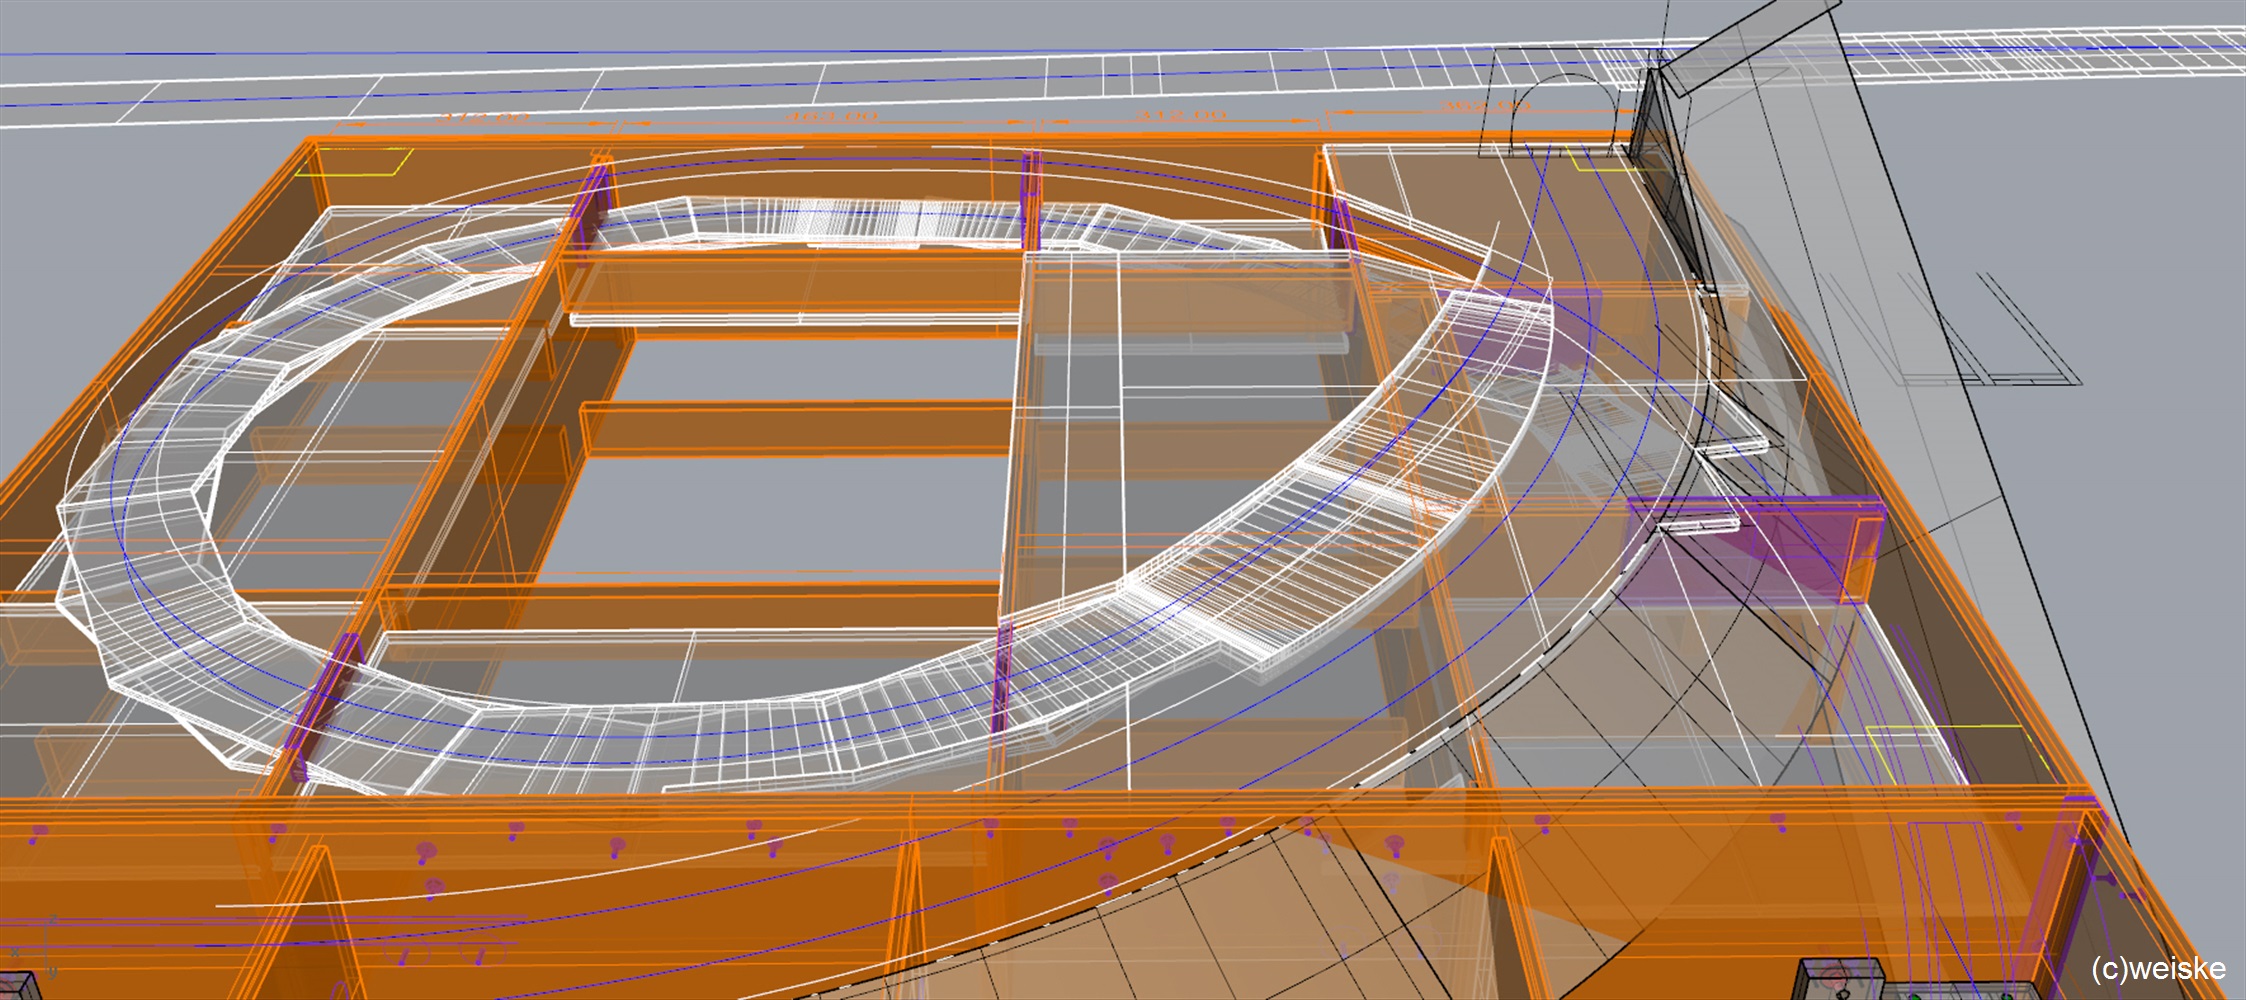Click the 463.00 dimension label

coord(830,117)
